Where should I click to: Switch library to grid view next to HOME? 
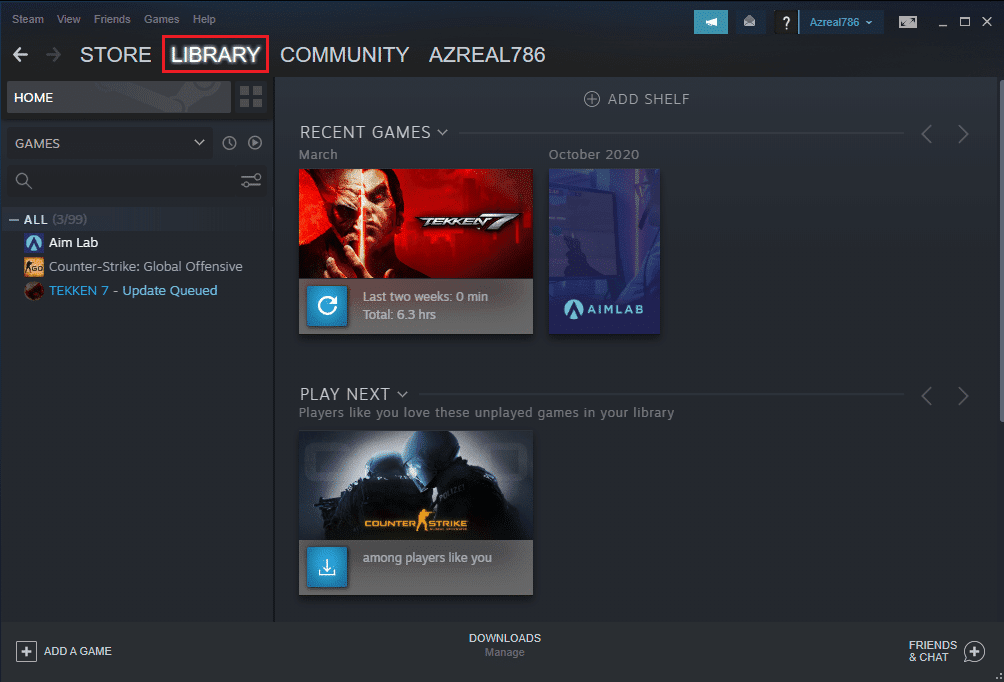250,97
